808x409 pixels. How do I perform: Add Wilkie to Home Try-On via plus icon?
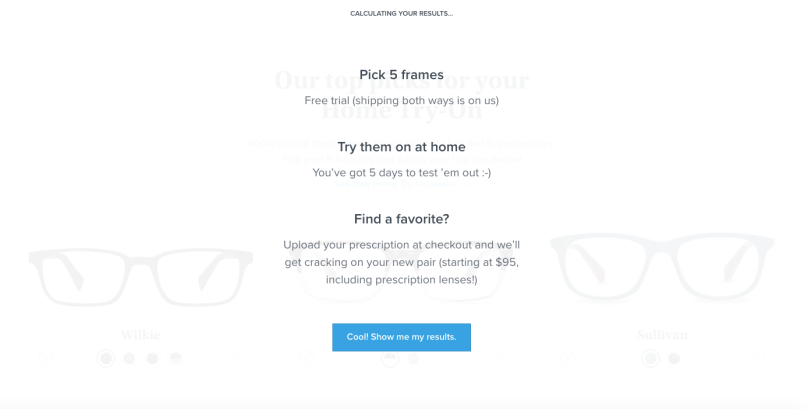[x=45, y=357]
